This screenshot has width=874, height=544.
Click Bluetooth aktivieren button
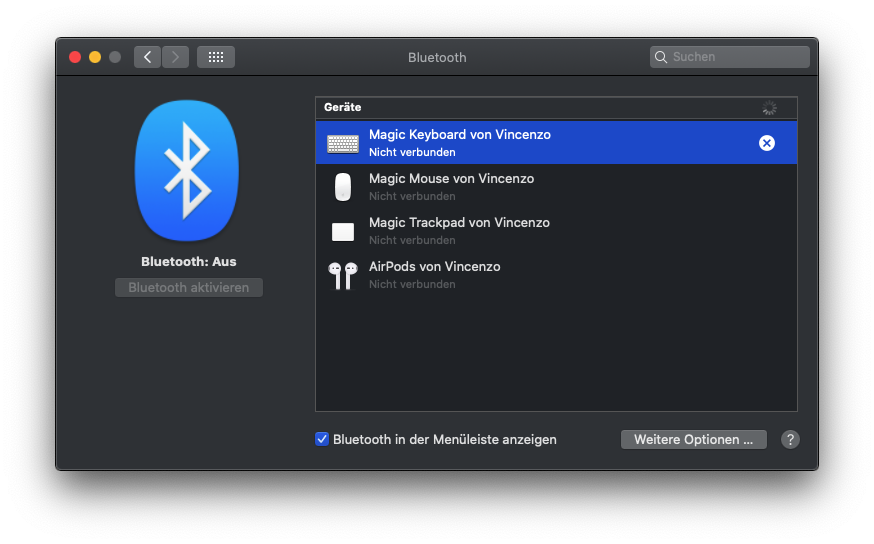(x=188, y=288)
